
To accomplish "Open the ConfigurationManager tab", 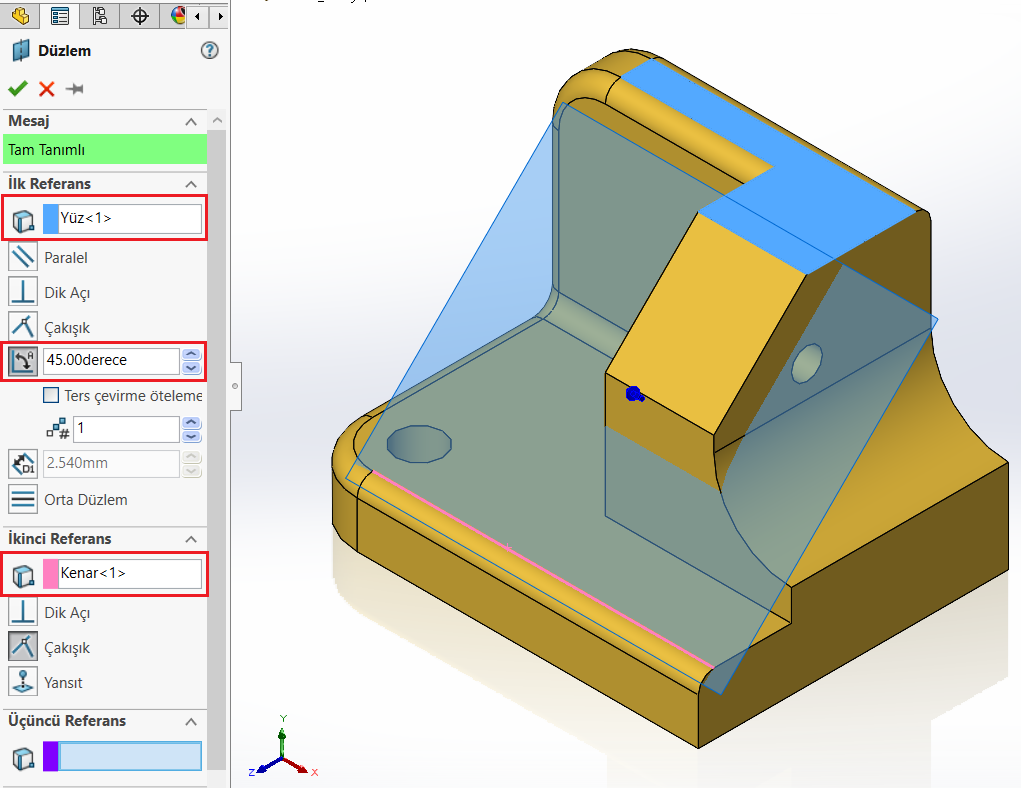I will (99, 16).
